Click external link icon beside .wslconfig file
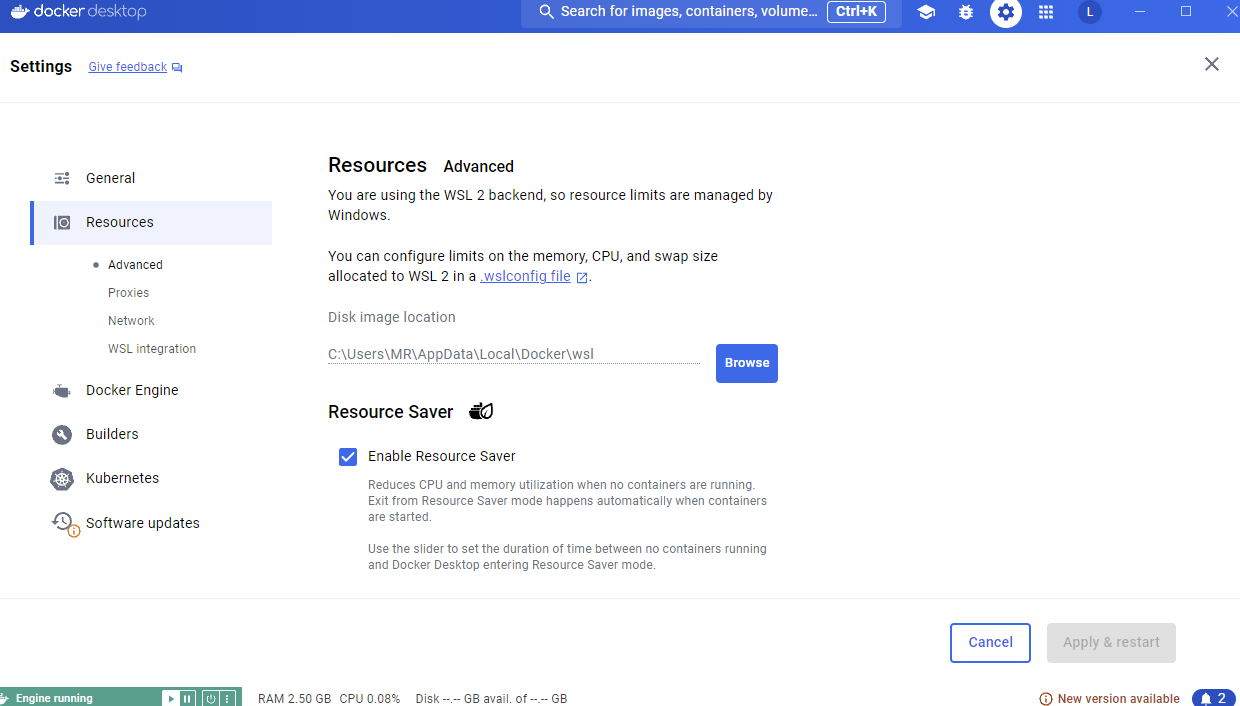 point(582,277)
